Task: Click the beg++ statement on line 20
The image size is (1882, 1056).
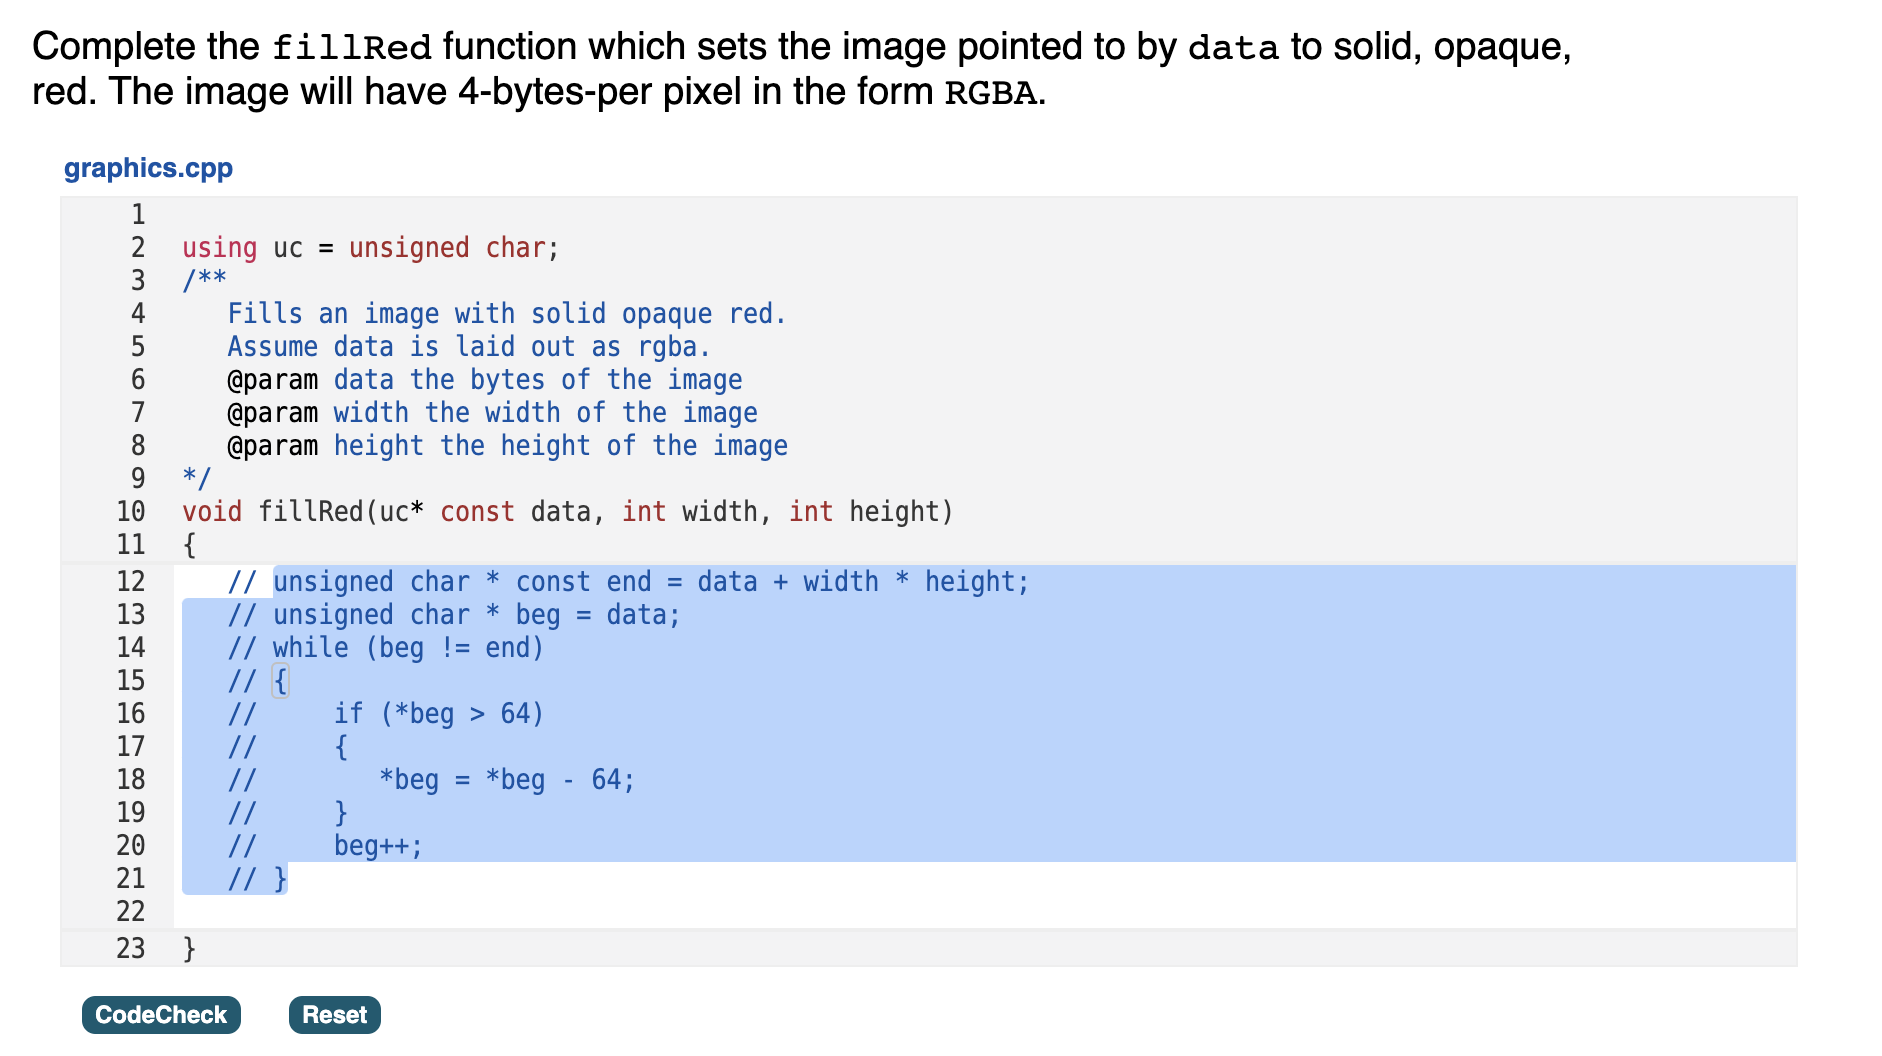Action: pyautogui.click(x=378, y=845)
